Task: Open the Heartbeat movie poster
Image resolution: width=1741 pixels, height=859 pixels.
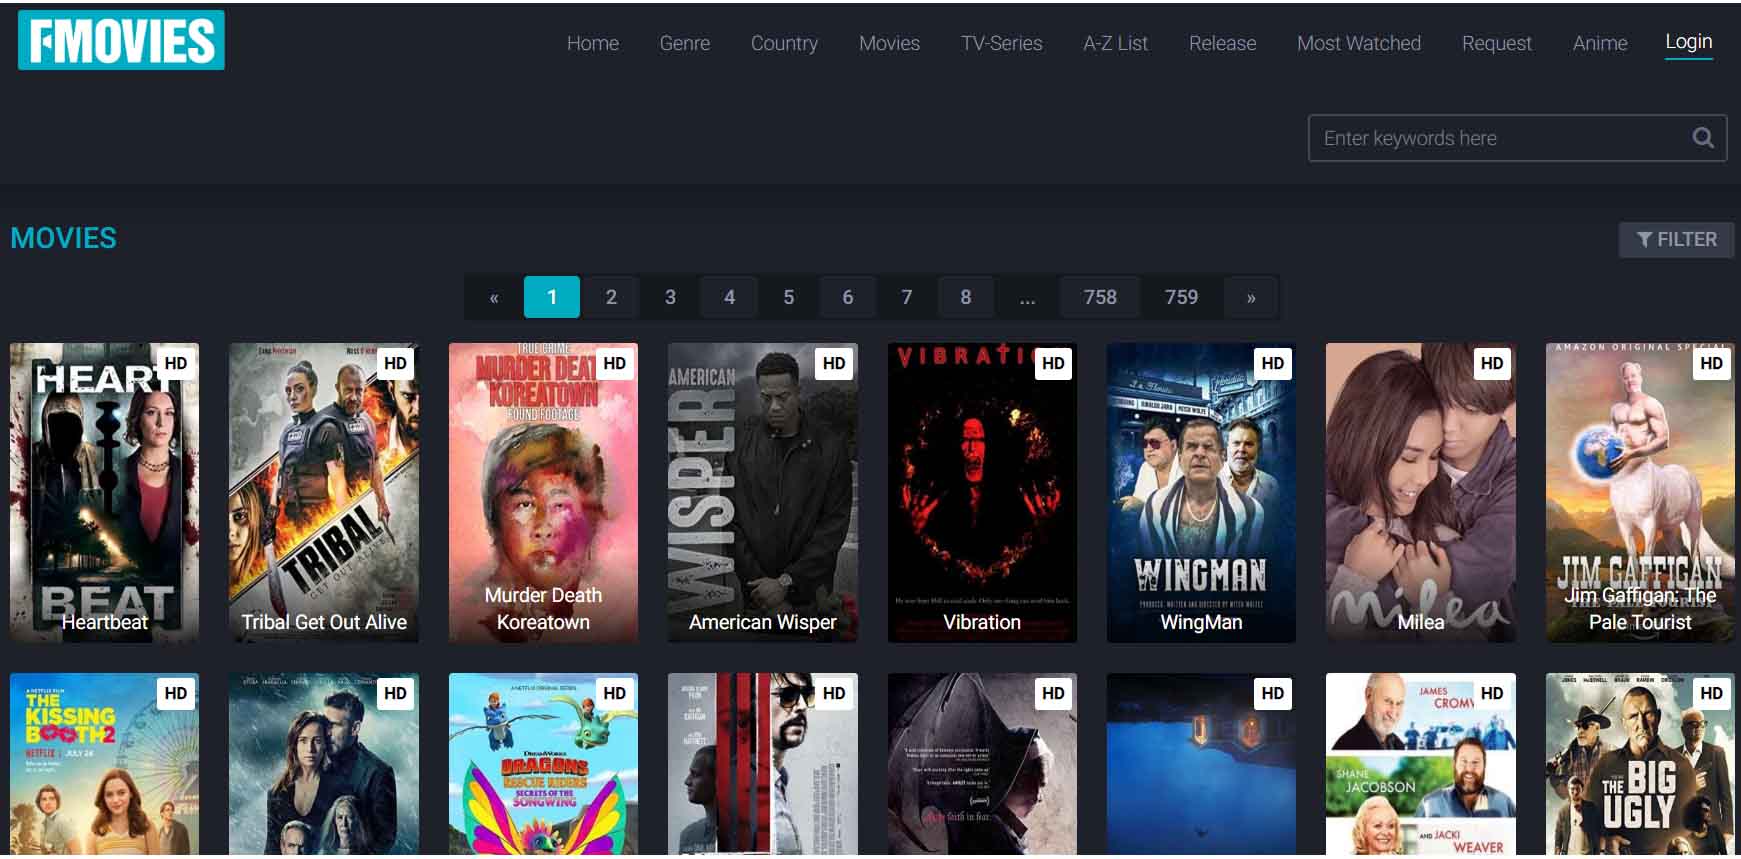Action: (104, 492)
